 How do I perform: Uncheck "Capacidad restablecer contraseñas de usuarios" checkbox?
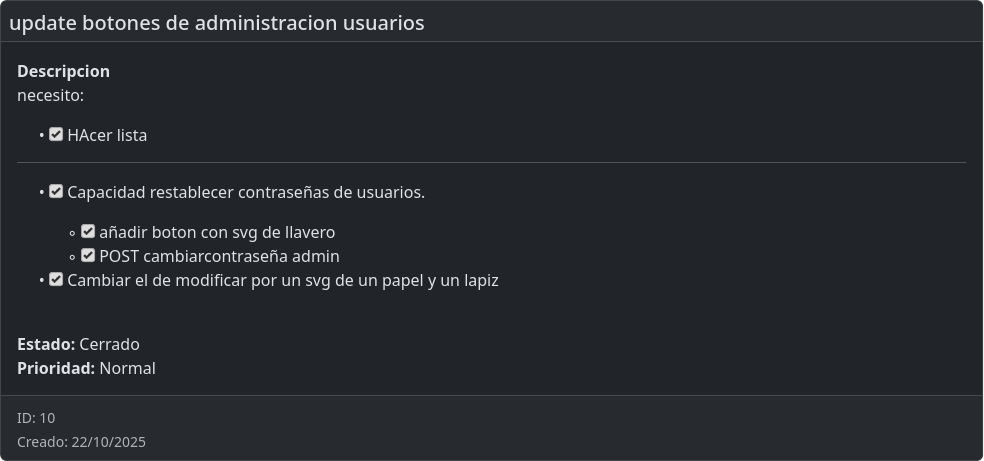point(56,191)
